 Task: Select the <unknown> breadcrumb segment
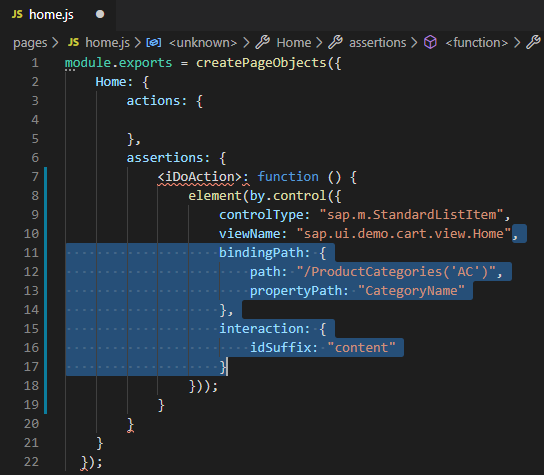pyautogui.click(x=203, y=43)
